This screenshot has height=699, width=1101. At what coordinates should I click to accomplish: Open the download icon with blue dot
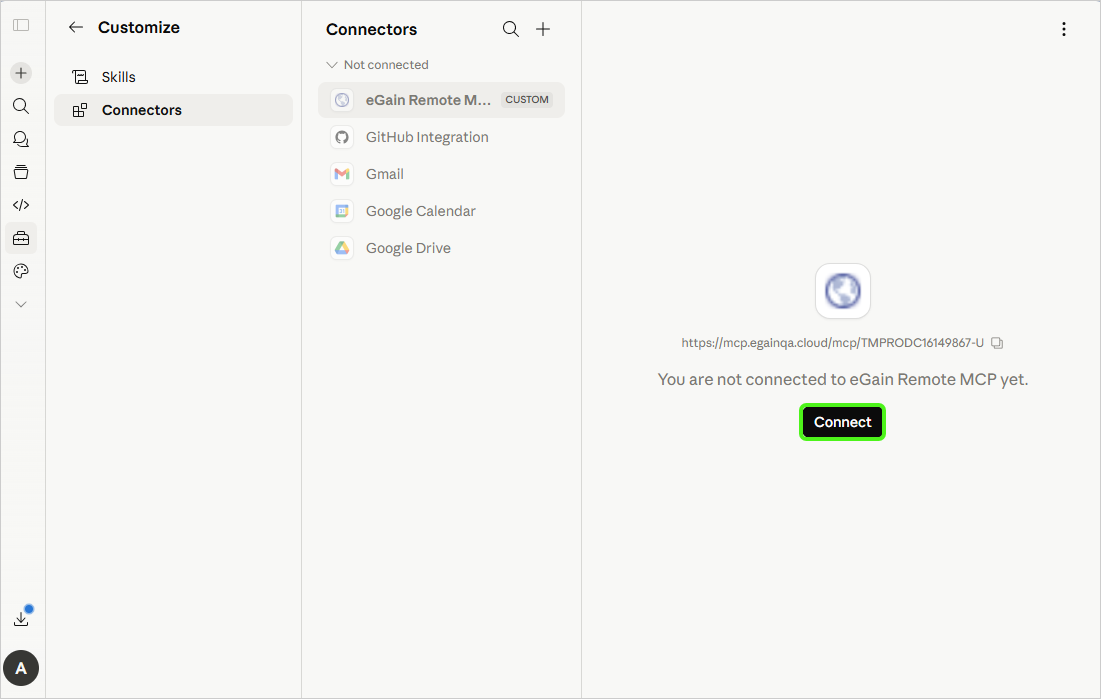[x=22, y=617]
